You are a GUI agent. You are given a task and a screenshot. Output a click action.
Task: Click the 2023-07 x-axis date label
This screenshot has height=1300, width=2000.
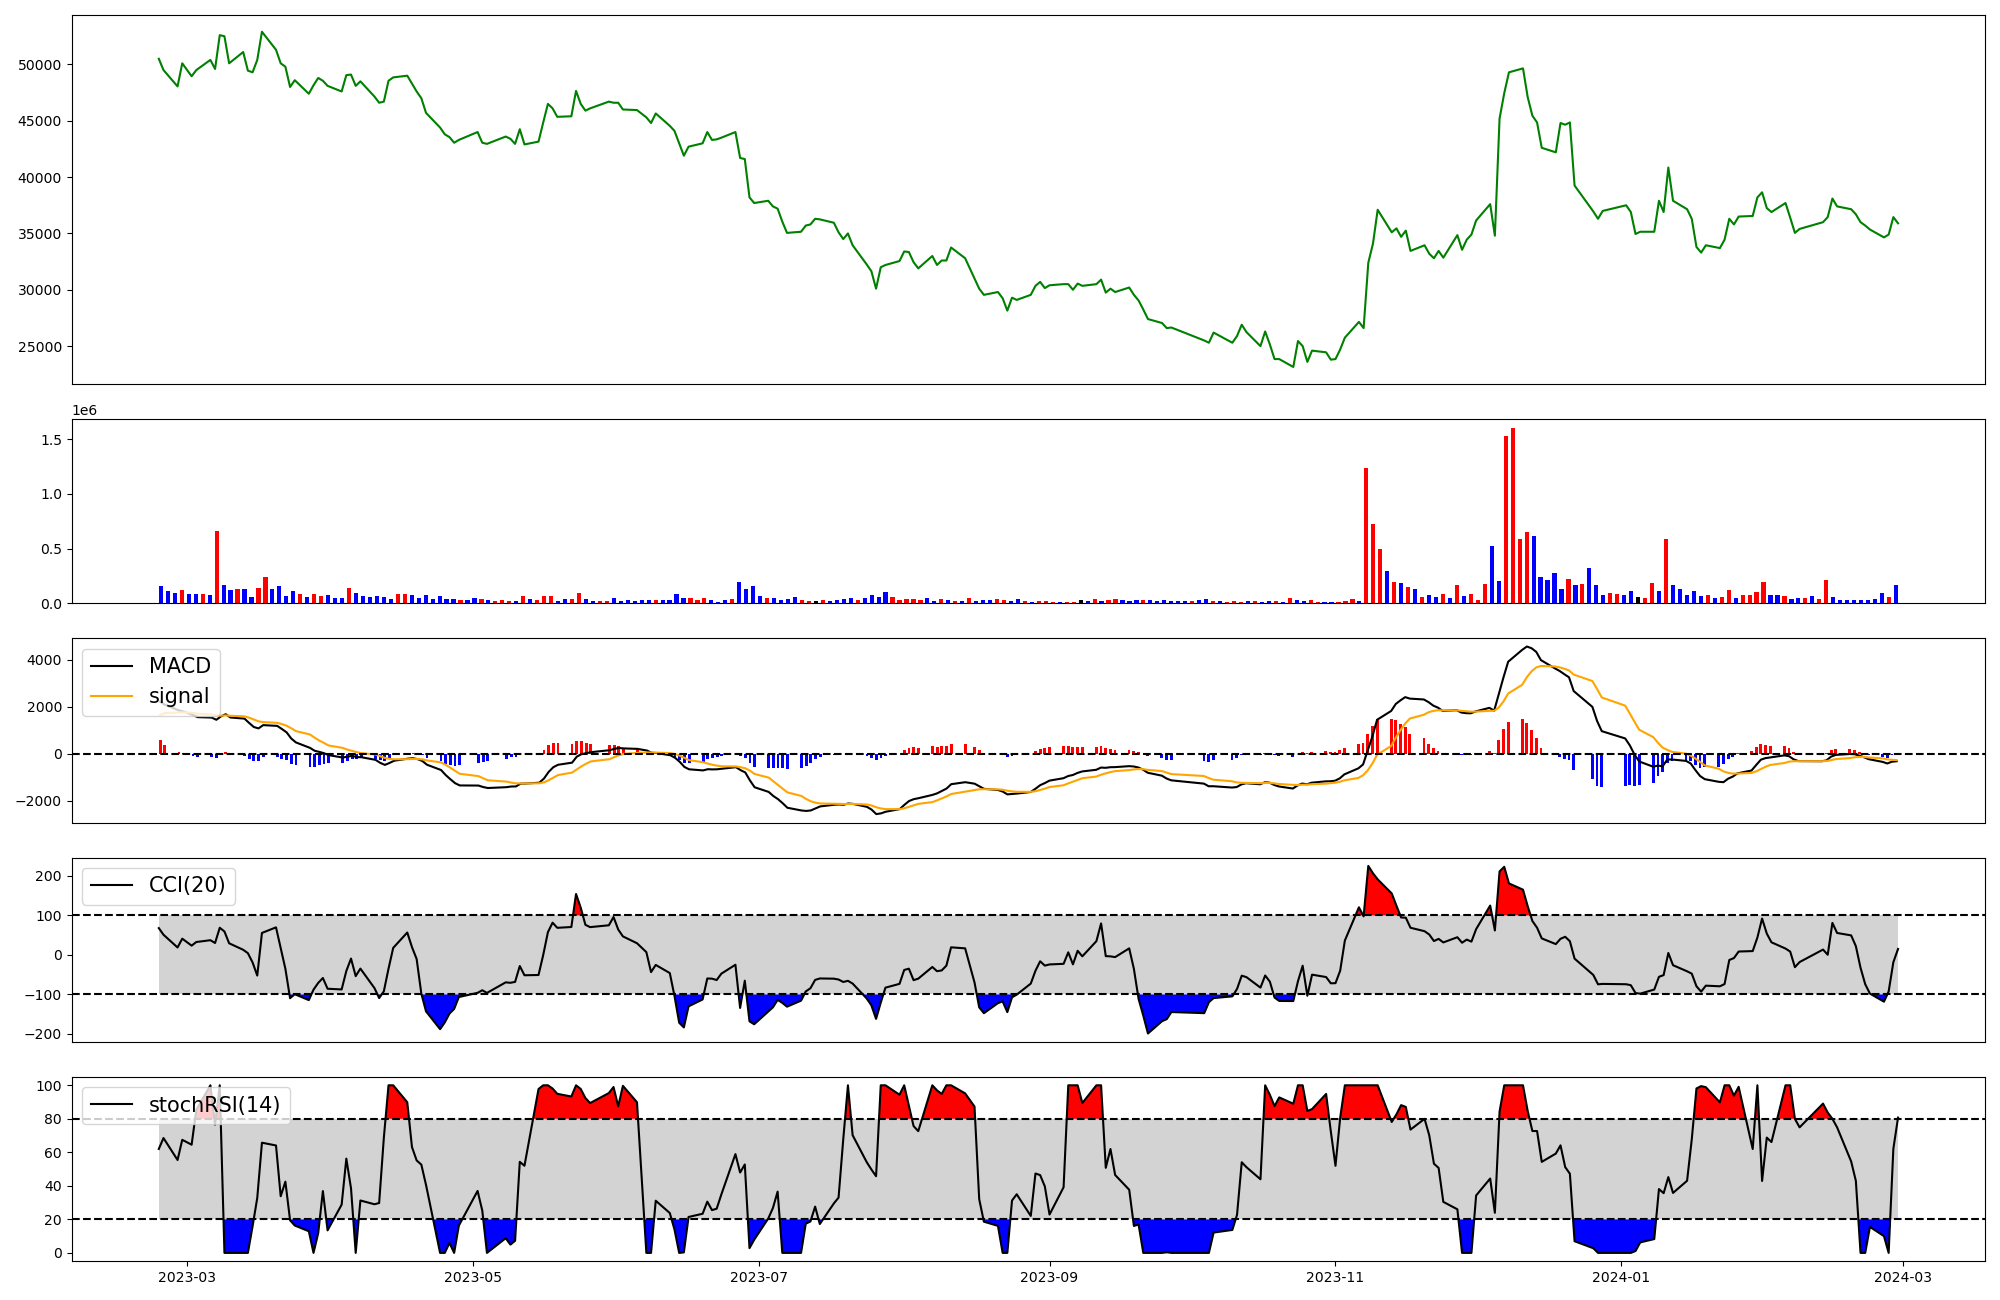tap(759, 1276)
